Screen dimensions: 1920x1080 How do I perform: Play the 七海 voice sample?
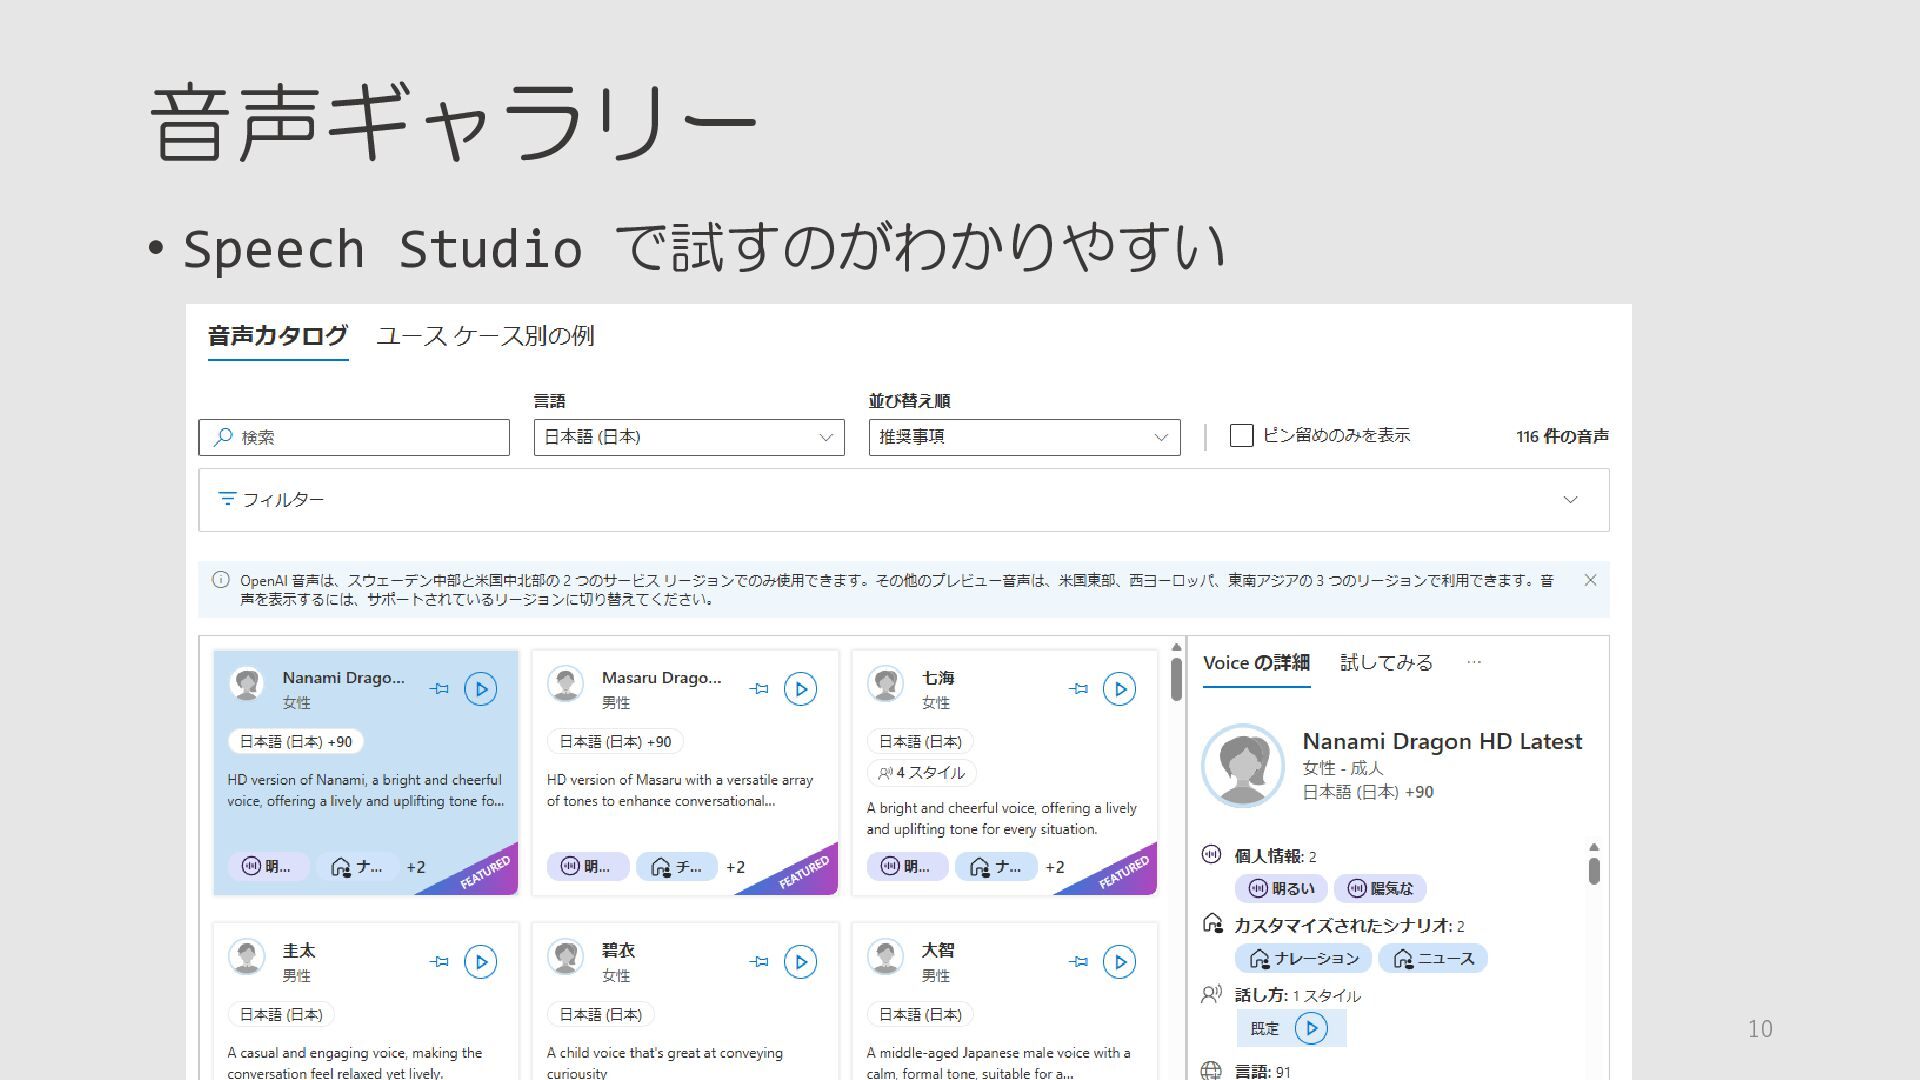coord(1119,689)
